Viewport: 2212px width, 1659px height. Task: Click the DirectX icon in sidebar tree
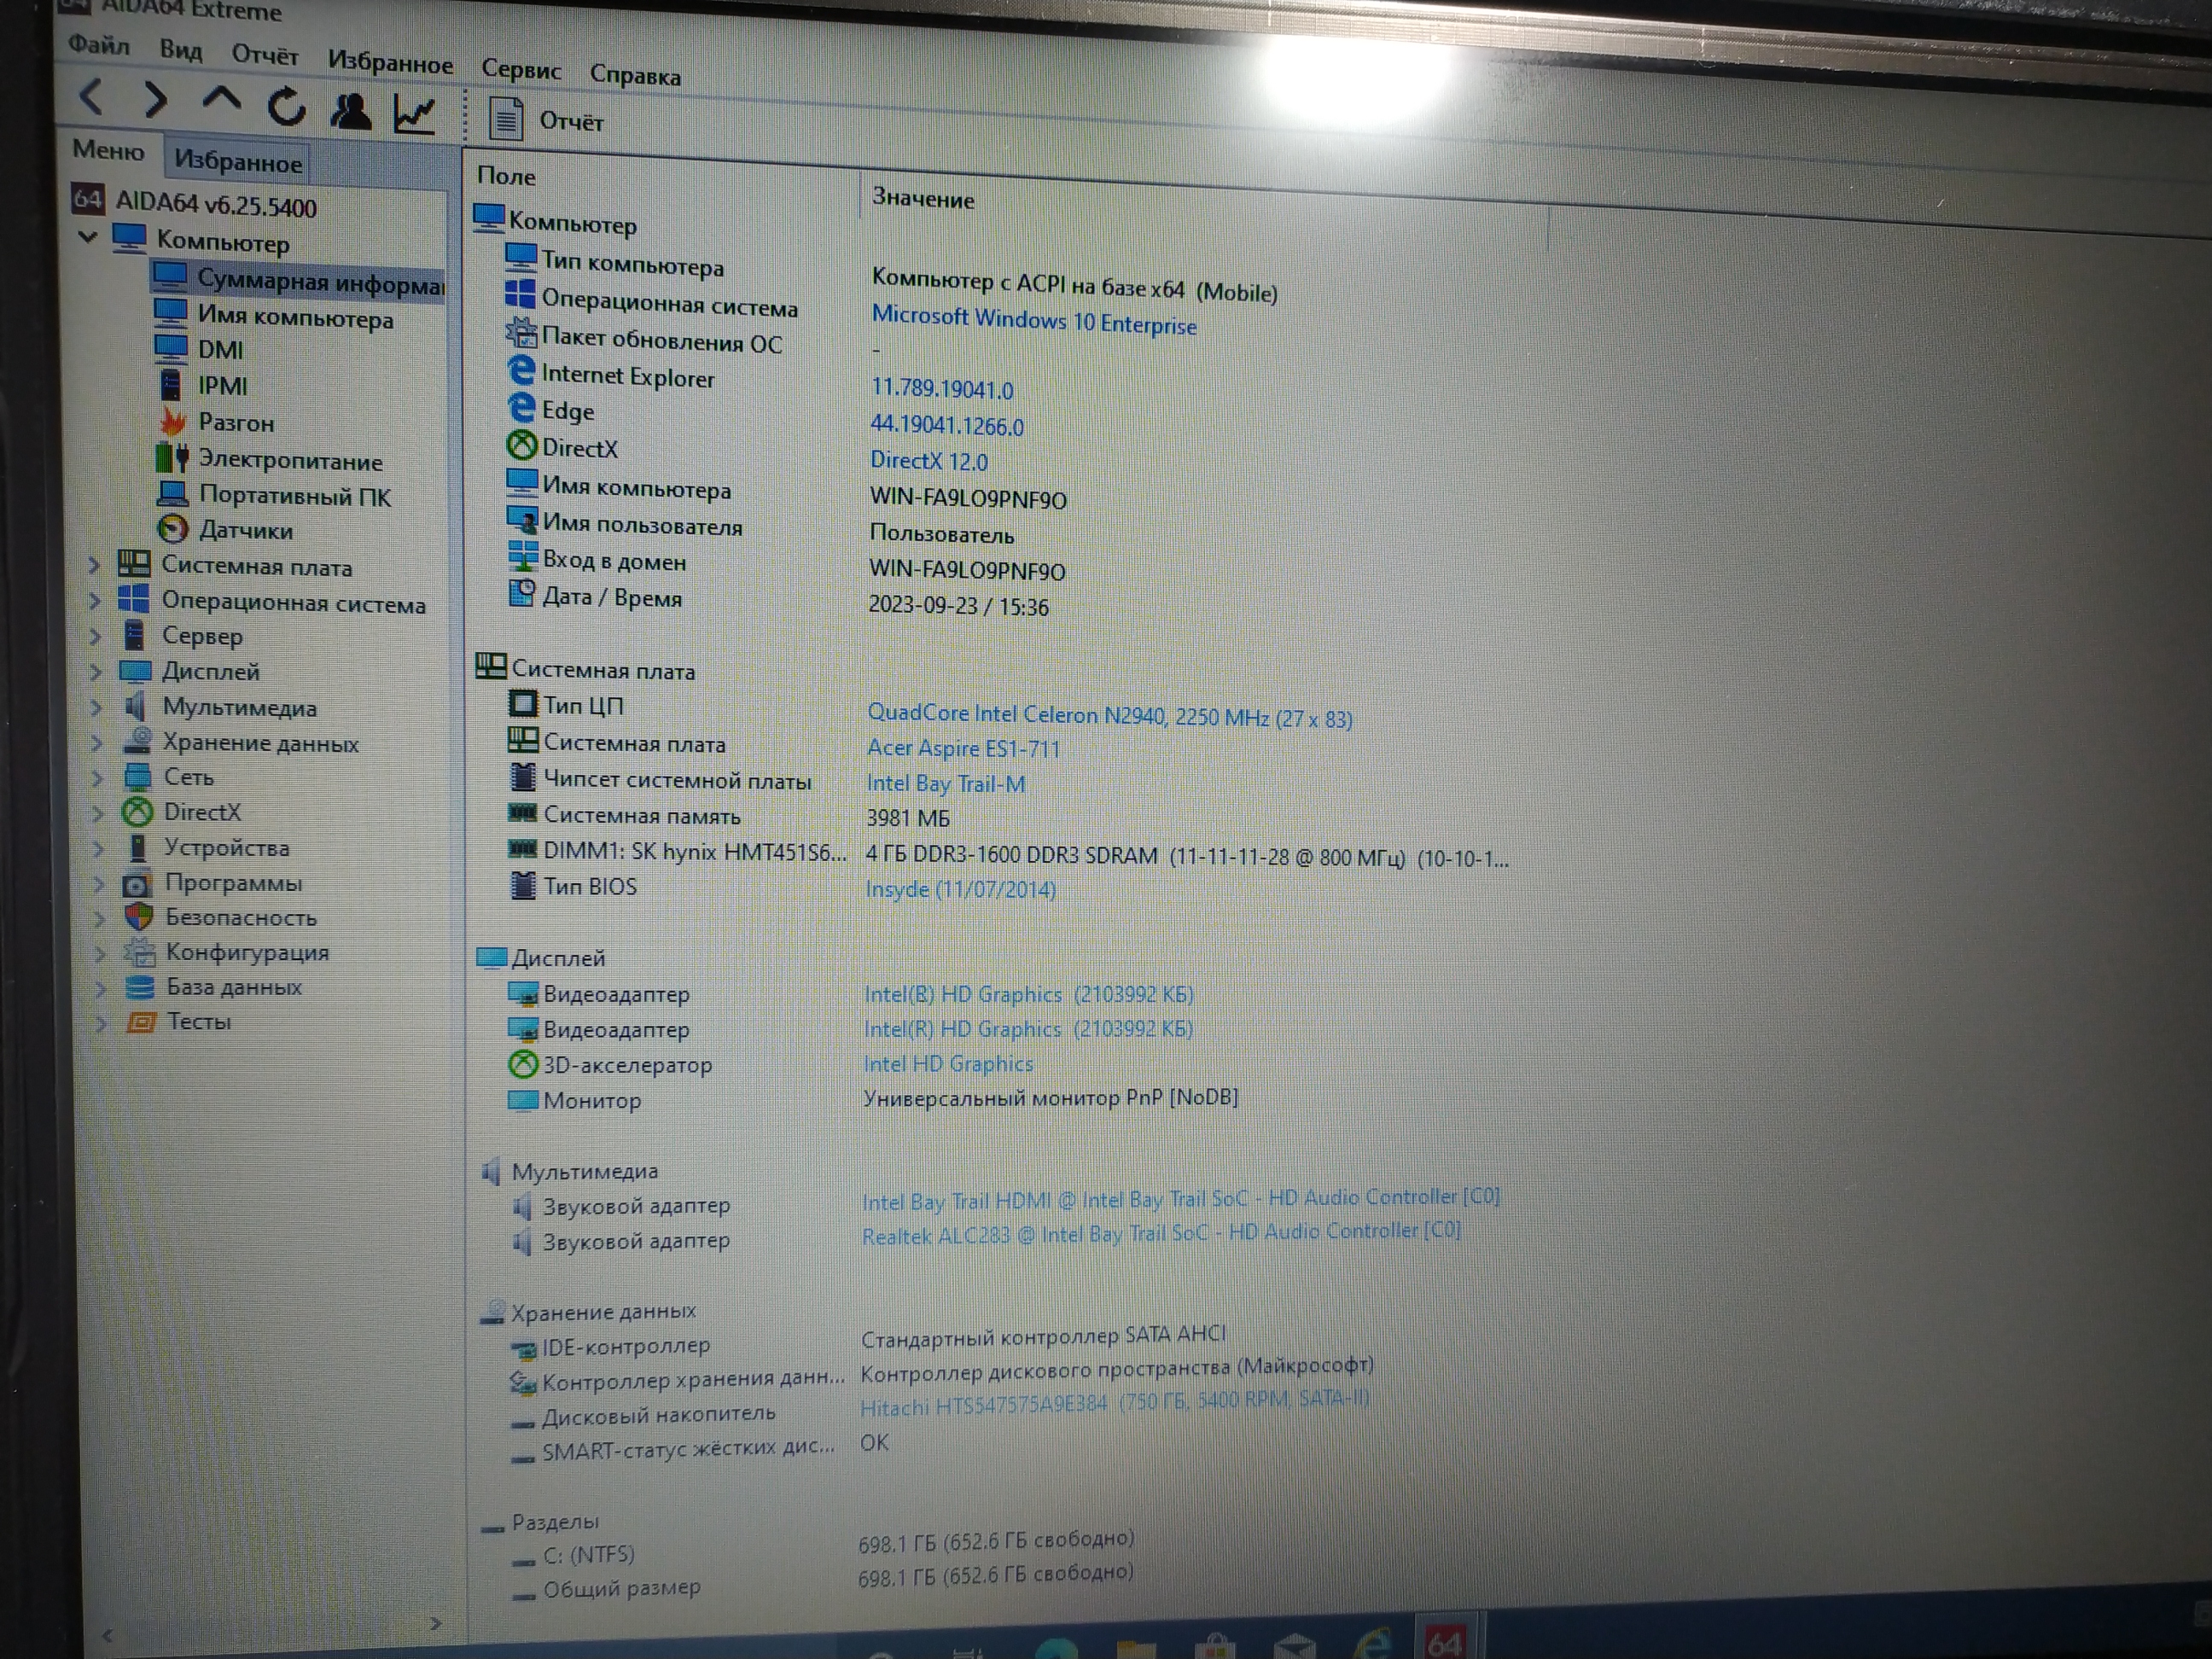137,812
